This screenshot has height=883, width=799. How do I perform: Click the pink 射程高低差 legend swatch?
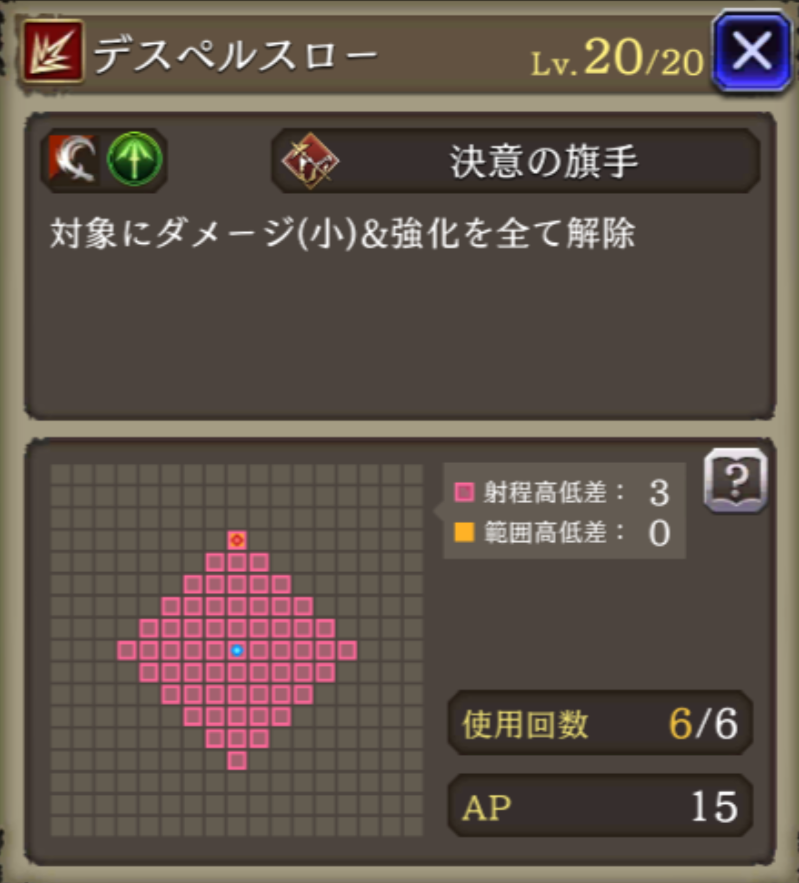[465, 492]
